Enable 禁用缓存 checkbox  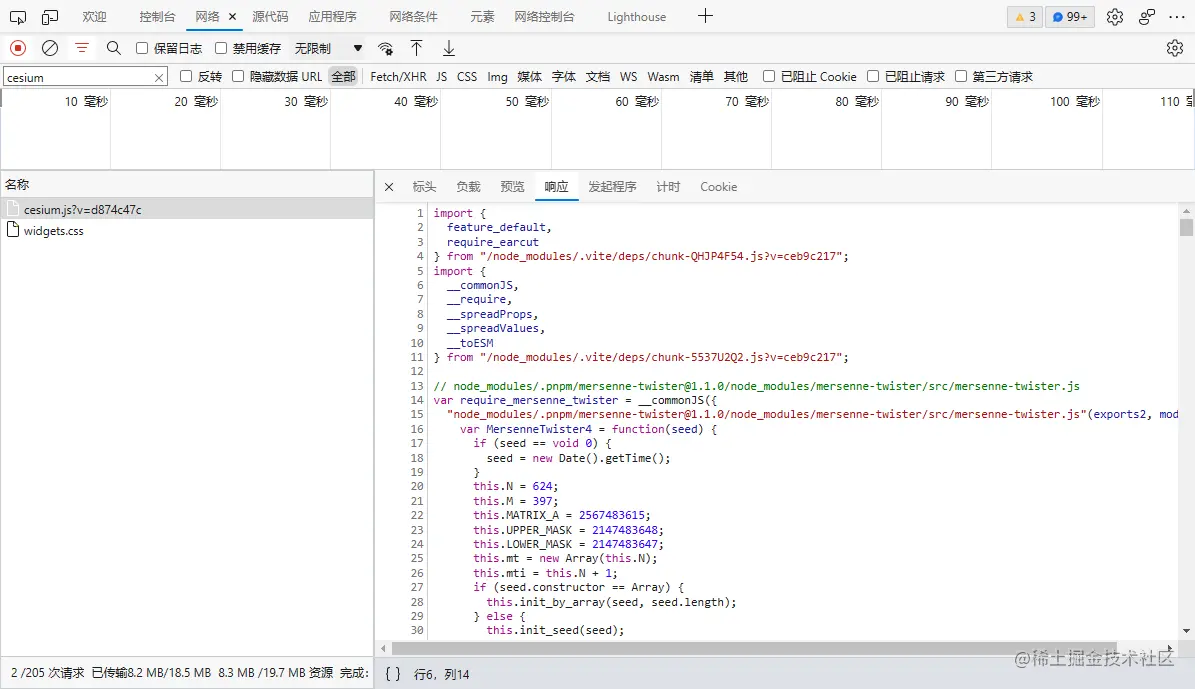click(221, 48)
